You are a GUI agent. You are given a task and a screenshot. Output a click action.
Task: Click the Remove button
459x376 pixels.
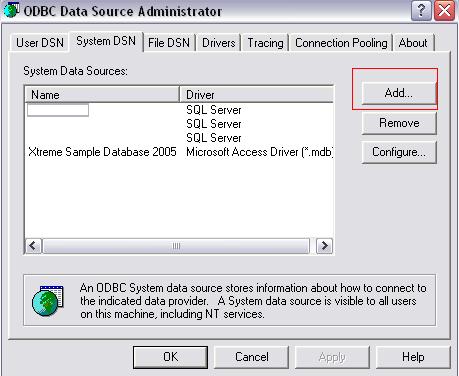pyautogui.click(x=399, y=123)
